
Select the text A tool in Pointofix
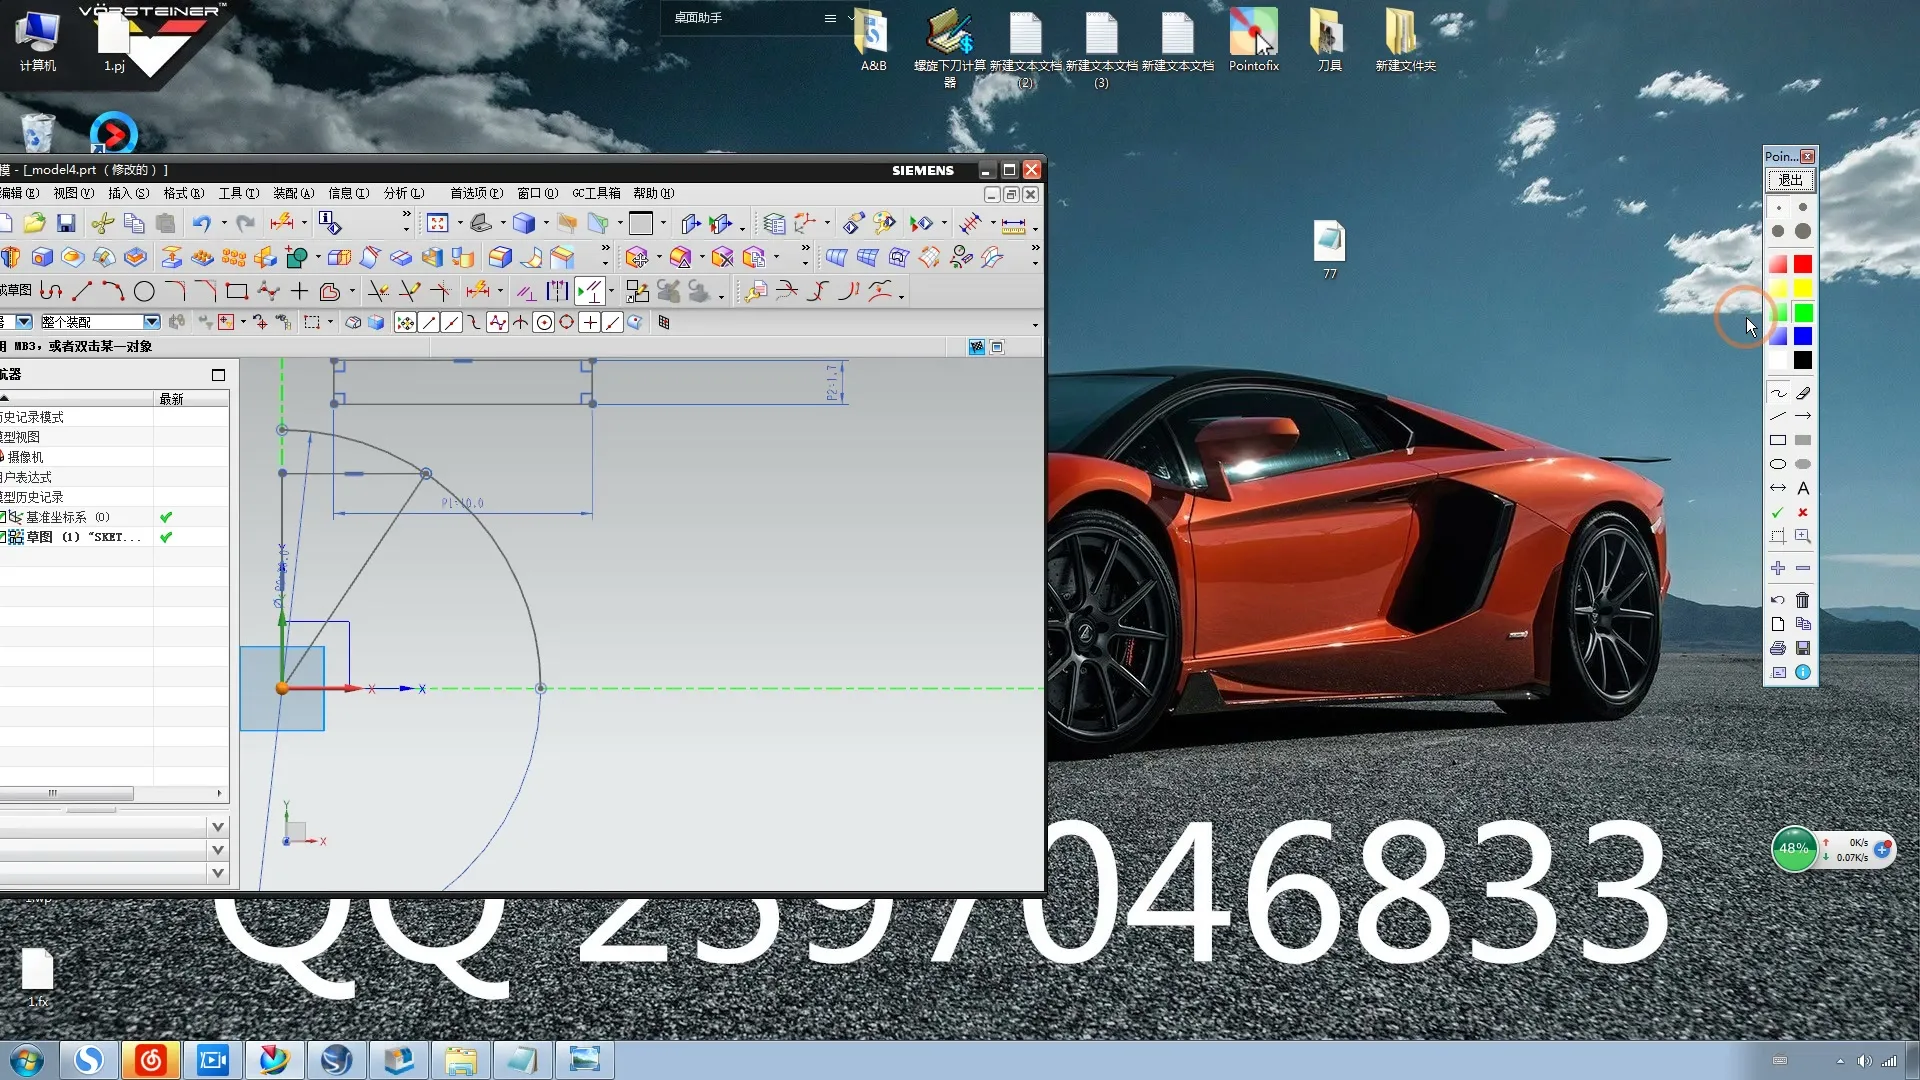tap(1802, 489)
